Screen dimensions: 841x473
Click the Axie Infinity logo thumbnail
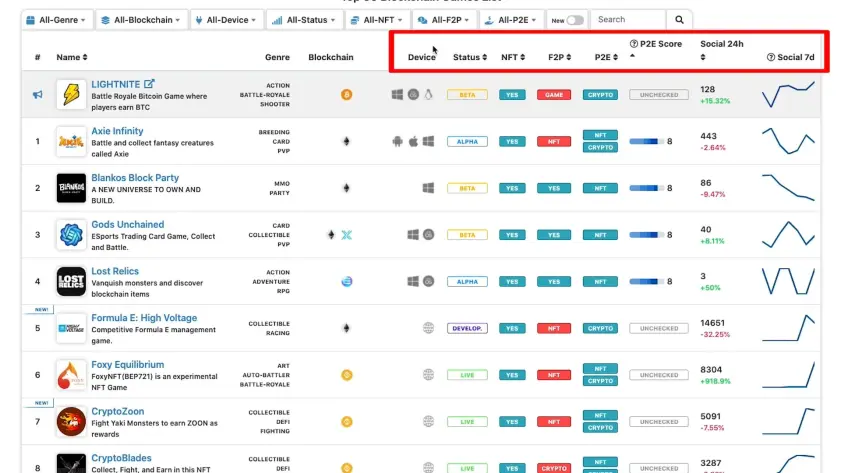pos(71,142)
